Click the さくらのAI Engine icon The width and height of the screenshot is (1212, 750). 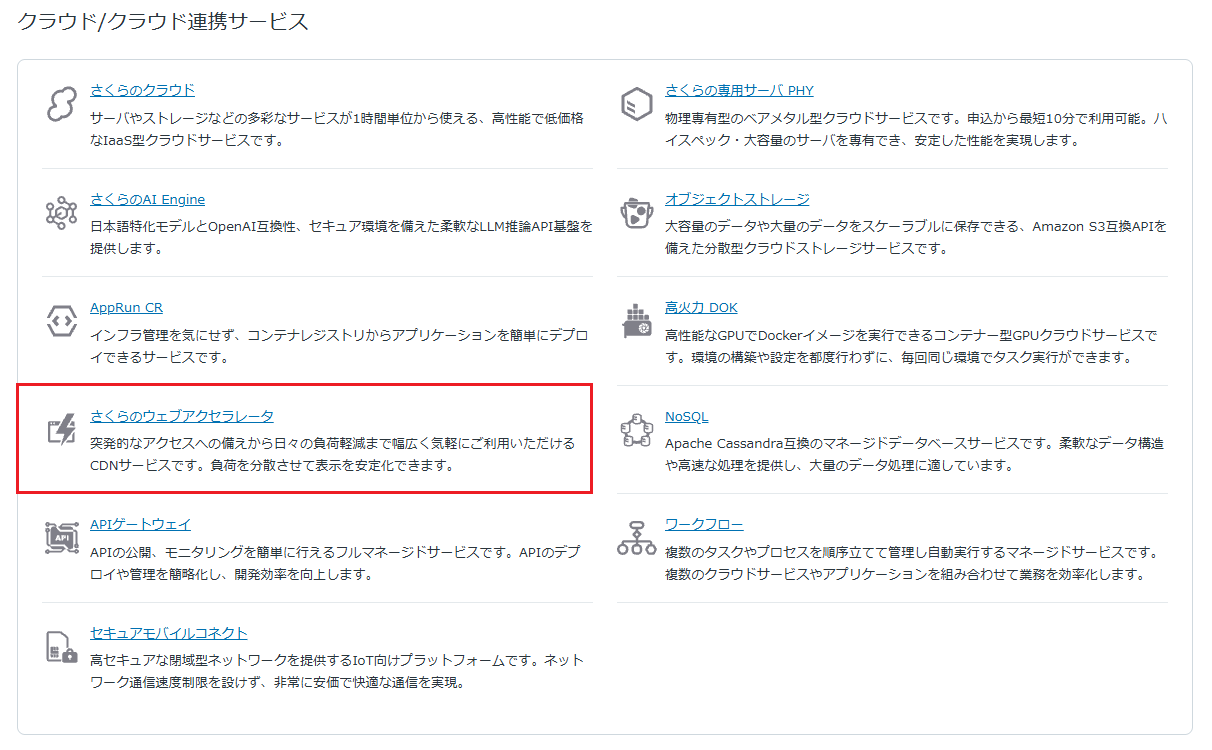click(x=62, y=213)
